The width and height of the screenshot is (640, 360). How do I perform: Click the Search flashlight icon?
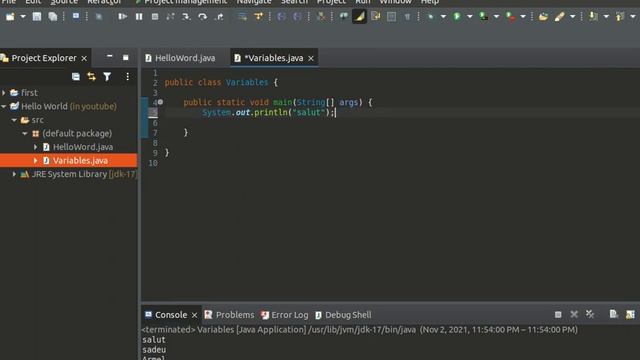(559, 17)
